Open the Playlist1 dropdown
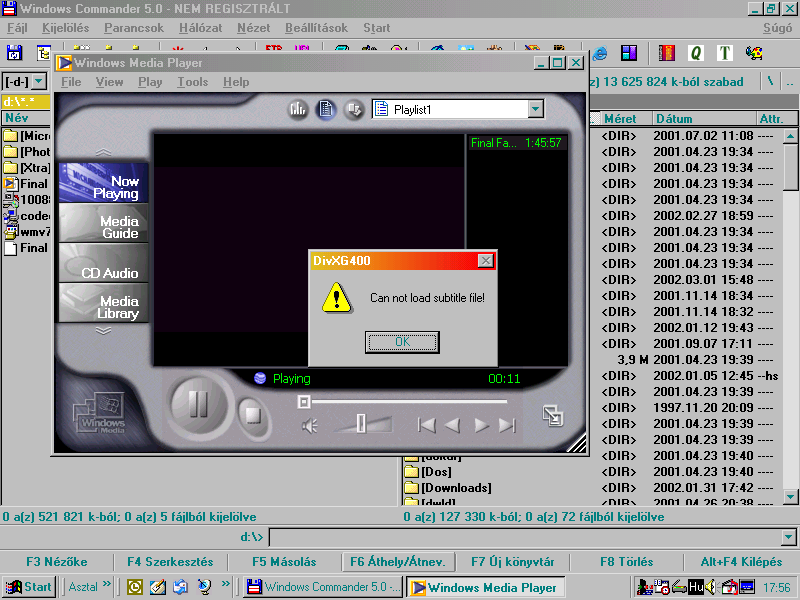The image size is (800, 600). pyautogui.click(x=535, y=109)
